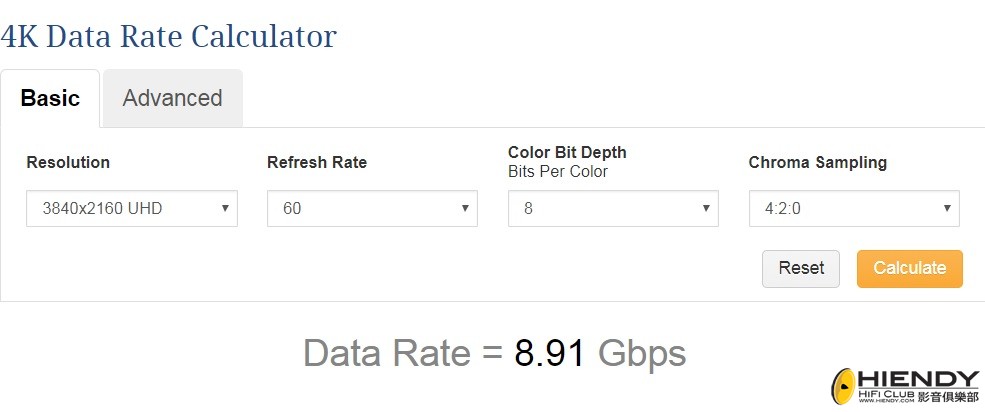The image size is (985, 412).
Task: Click the Bits Per Color subtitle text
Action: [x=558, y=172]
